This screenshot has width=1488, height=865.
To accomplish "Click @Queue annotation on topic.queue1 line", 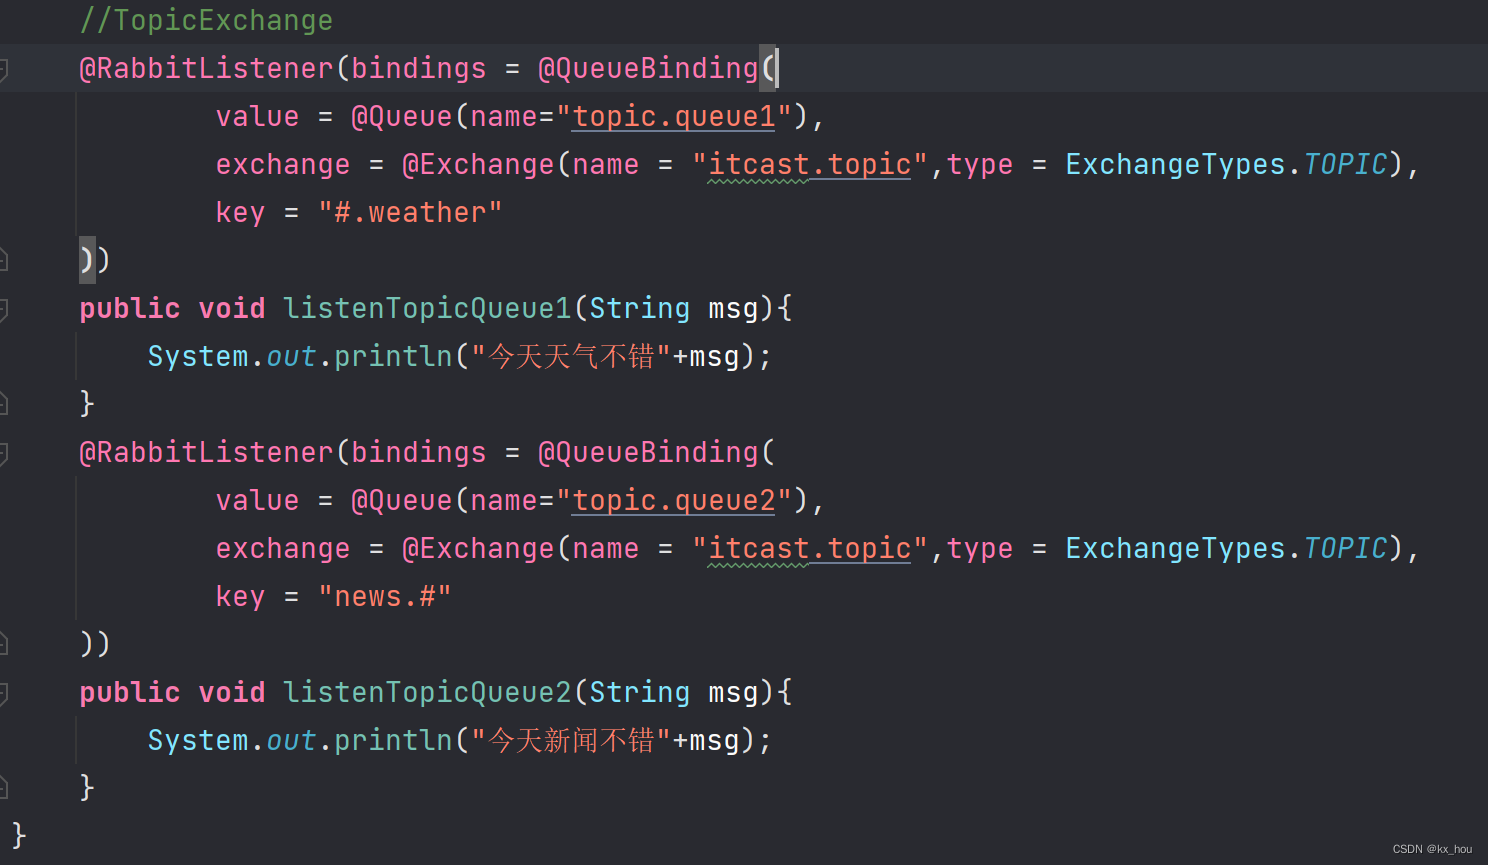I will coord(402,116).
